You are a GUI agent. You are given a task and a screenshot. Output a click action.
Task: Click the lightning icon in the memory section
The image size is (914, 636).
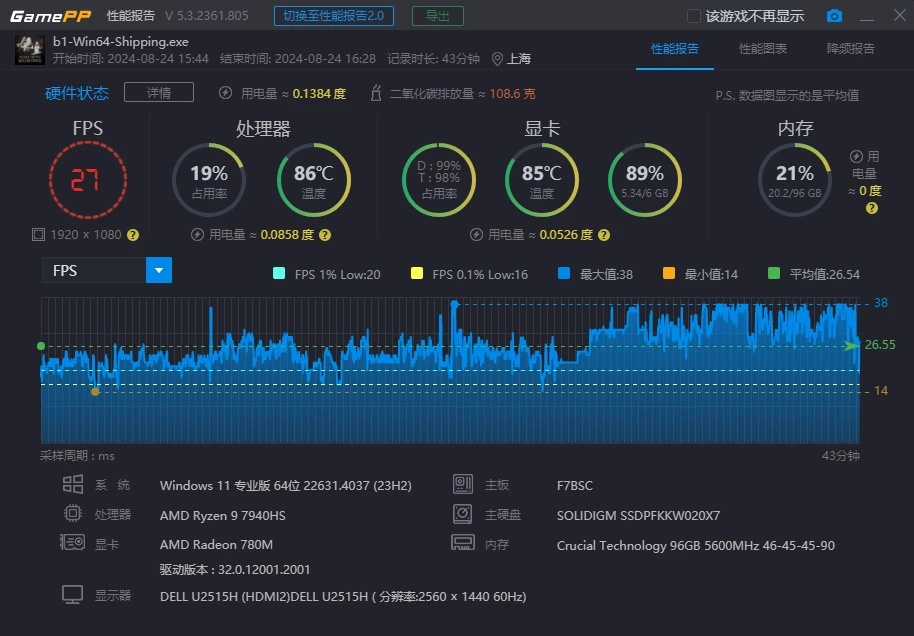click(856, 156)
